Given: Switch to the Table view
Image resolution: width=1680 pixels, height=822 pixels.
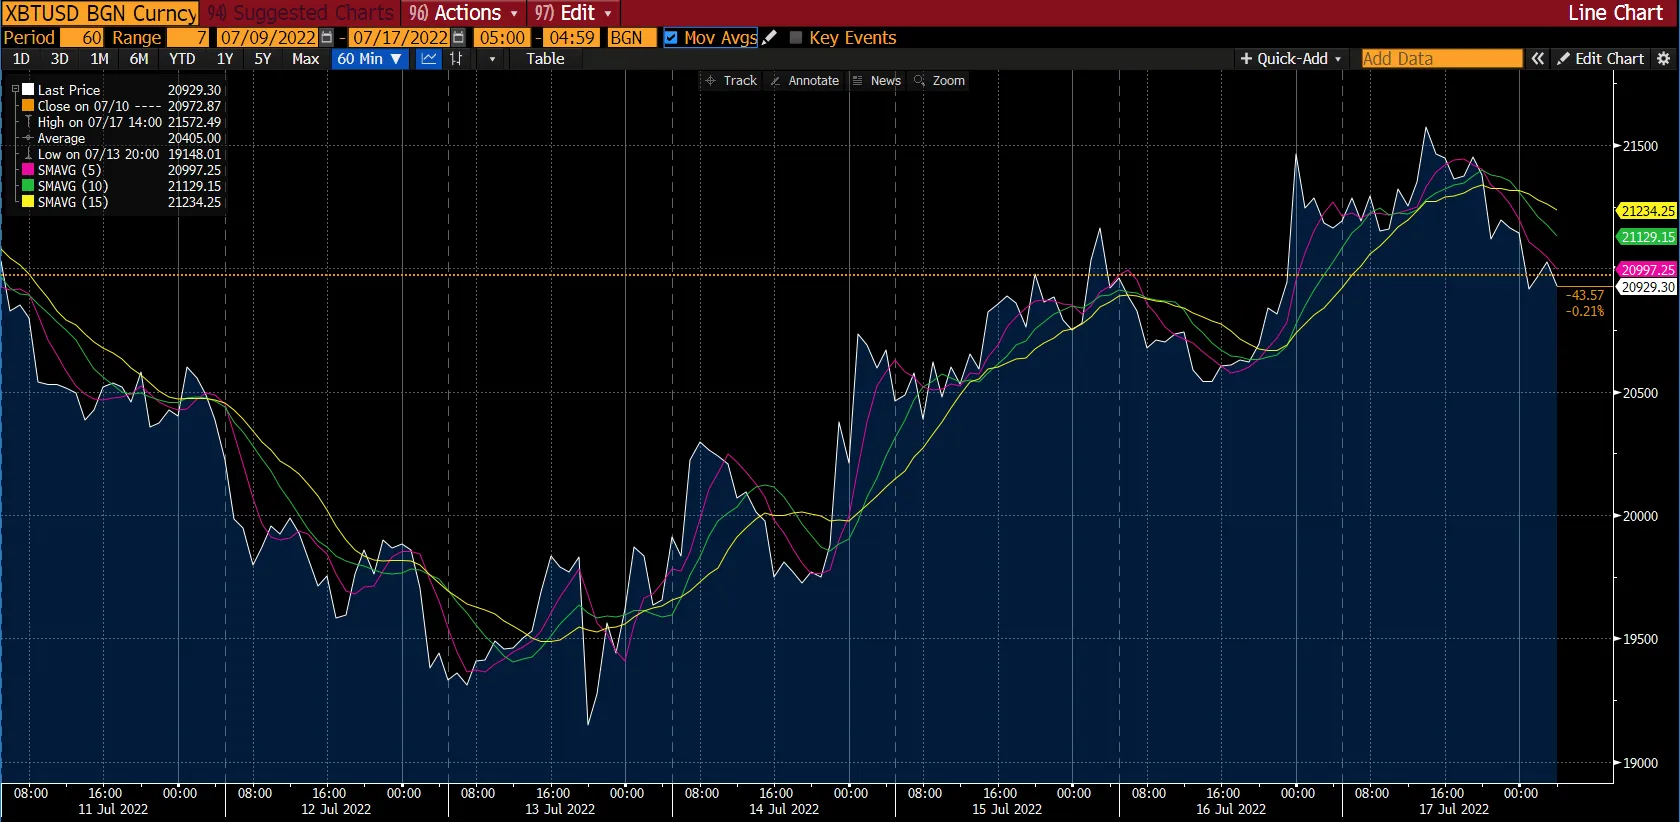Looking at the screenshot, I should tap(545, 59).
